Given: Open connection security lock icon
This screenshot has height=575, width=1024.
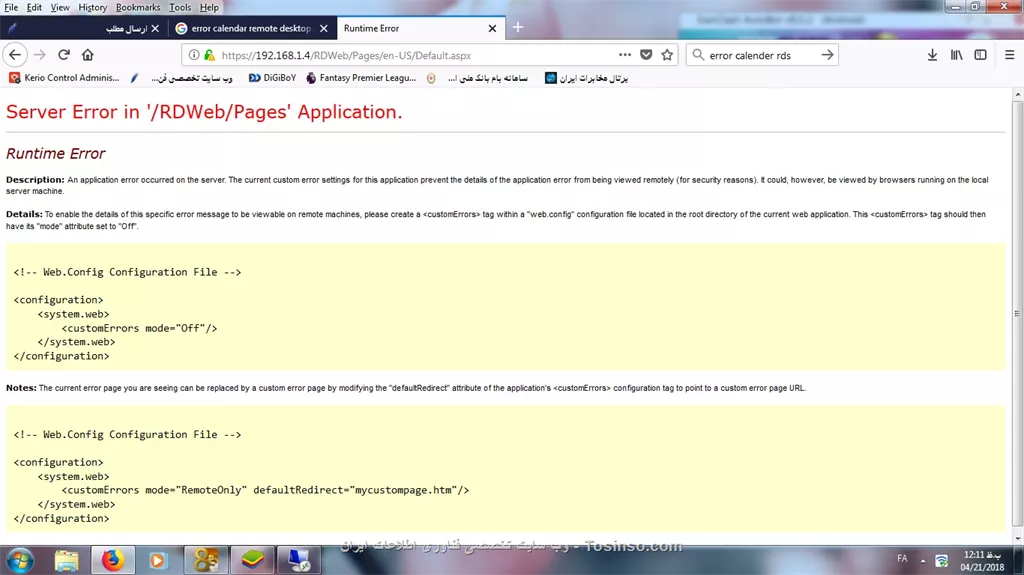Looking at the screenshot, I should pyautogui.click(x=209, y=55).
